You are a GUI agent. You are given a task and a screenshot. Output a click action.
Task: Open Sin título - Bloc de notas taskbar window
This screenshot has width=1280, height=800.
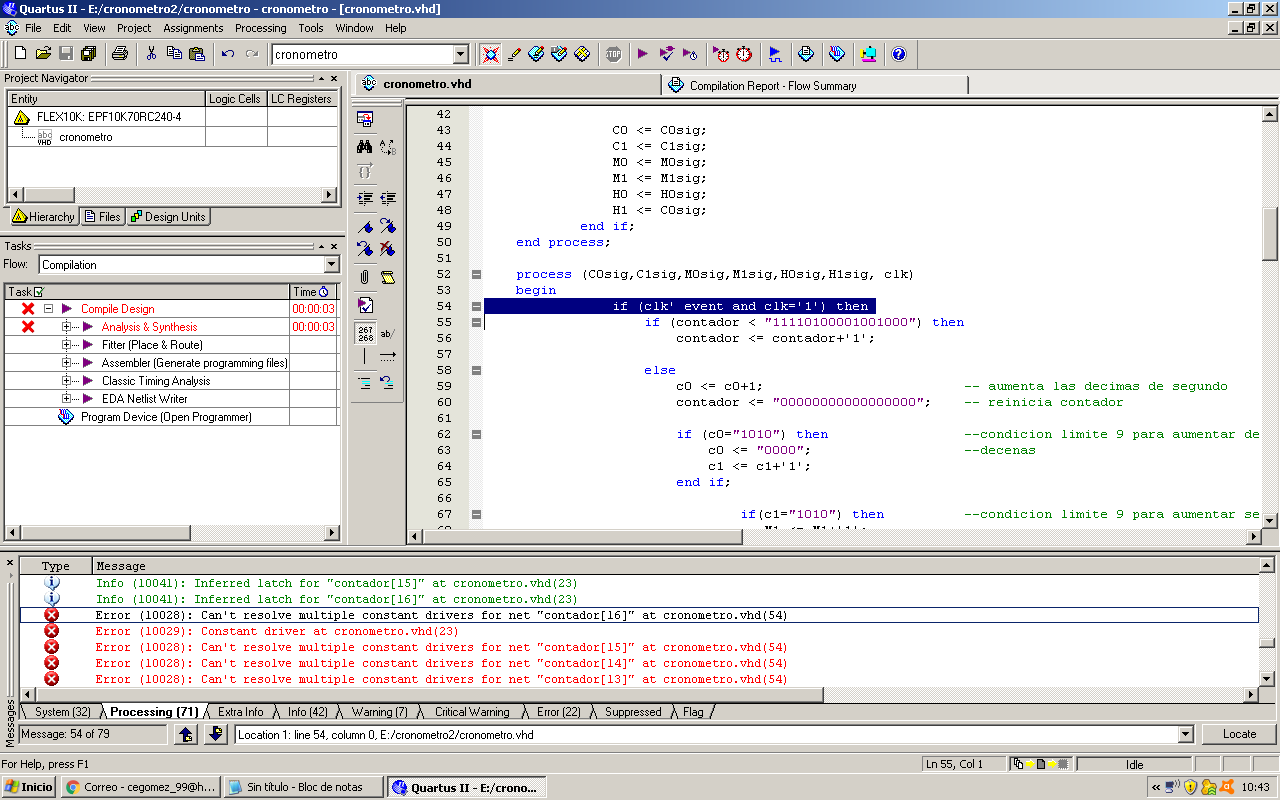click(303, 787)
